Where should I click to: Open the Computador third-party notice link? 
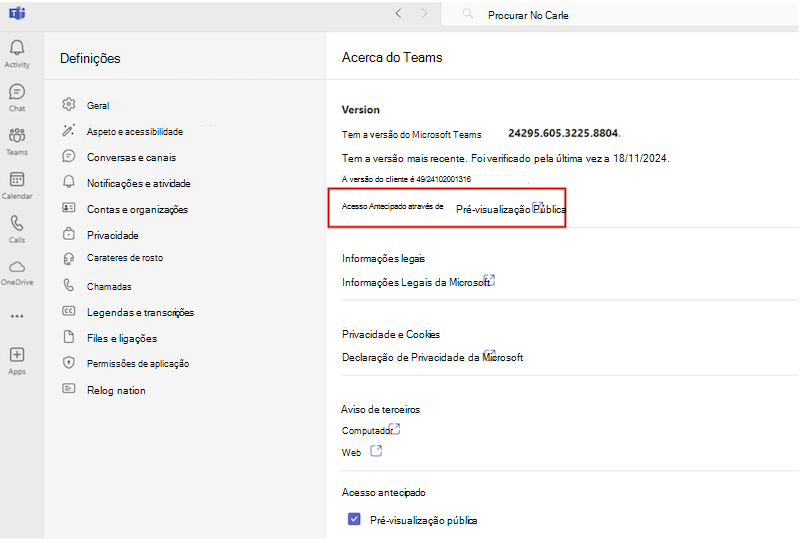click(x=367, y=431)
